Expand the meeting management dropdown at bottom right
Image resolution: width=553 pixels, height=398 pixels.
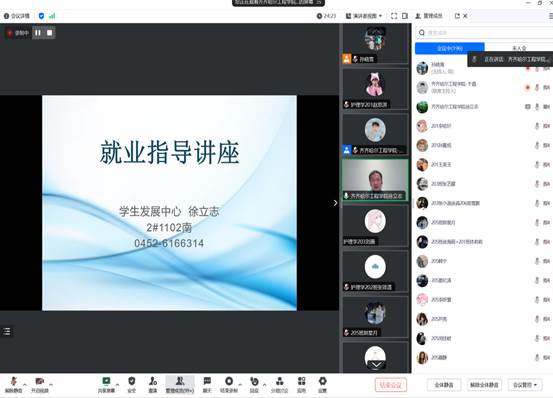(525, 385)
